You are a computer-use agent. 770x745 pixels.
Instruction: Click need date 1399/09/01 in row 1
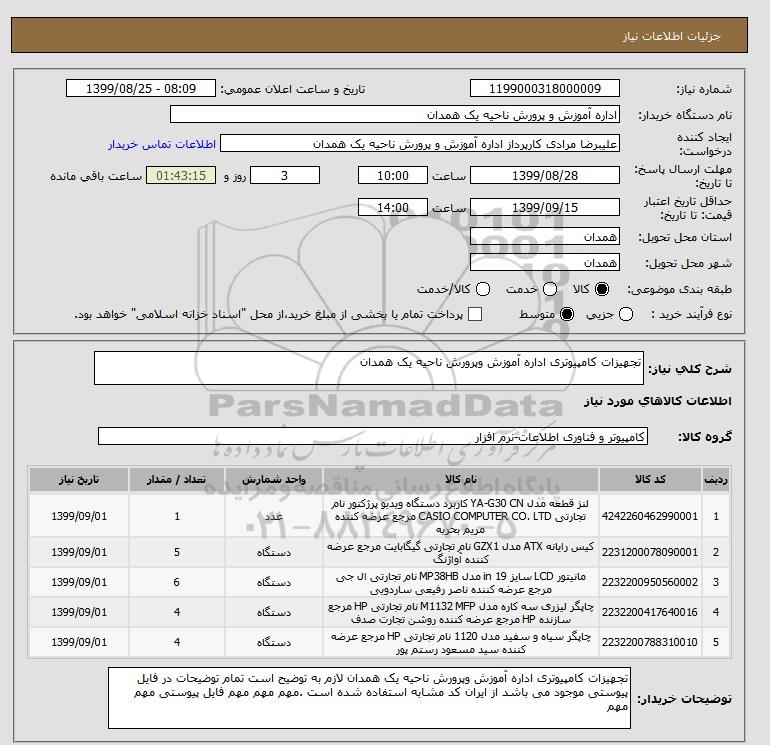click(x=79, y=517)
